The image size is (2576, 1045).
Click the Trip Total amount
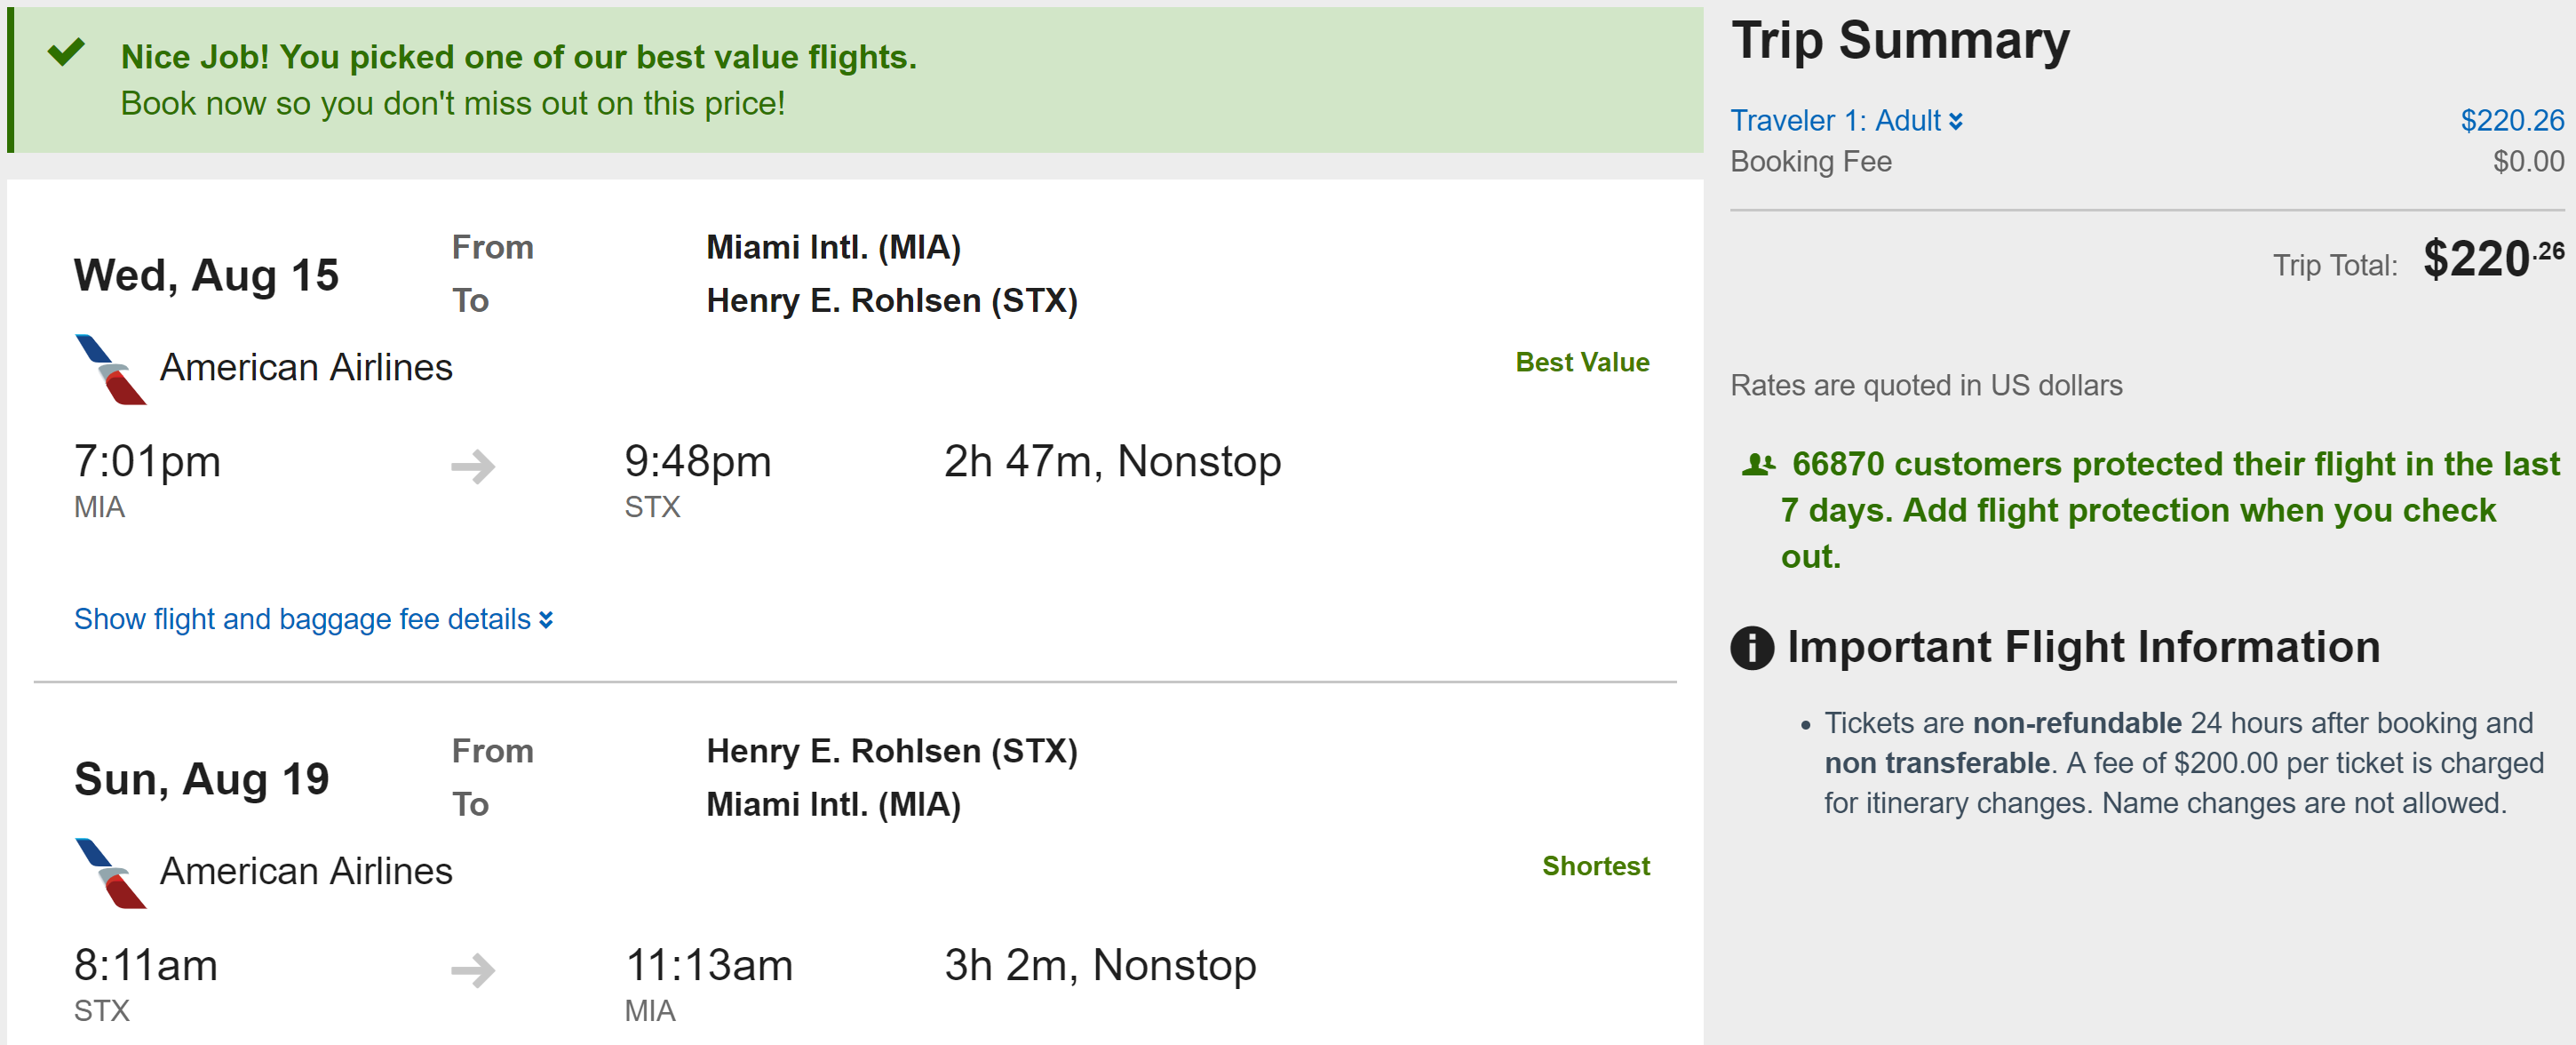click(x=2492, y=260)
